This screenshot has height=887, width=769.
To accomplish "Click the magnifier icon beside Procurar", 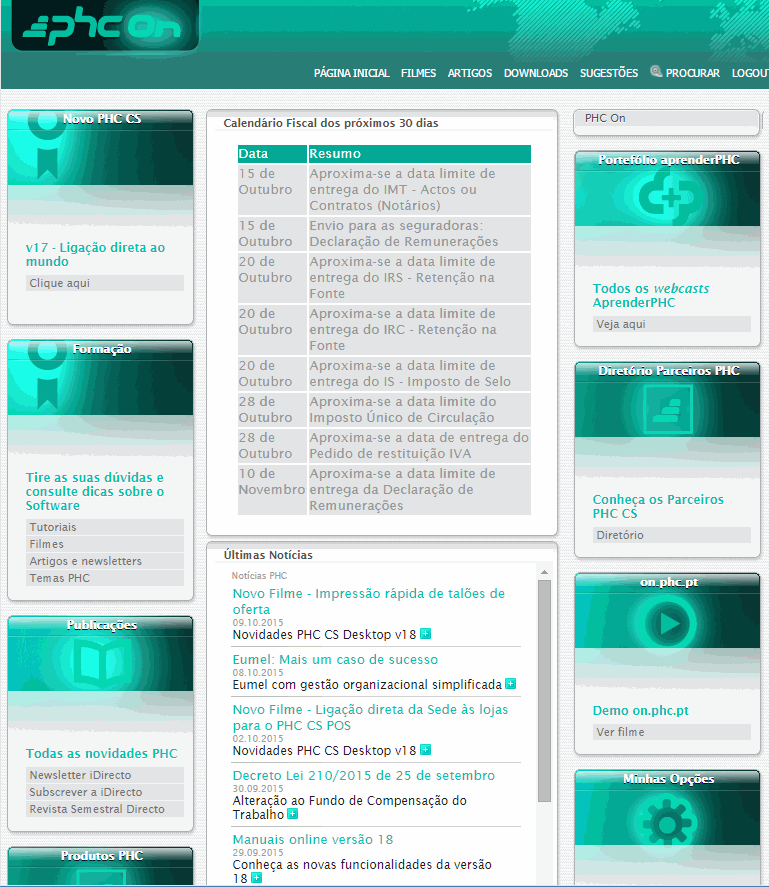I will coord(656,72).
